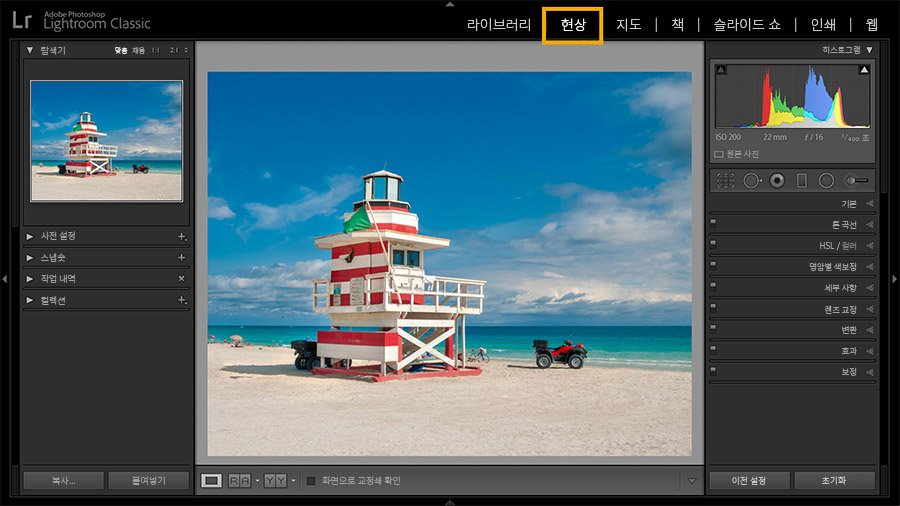Toggle the HSL / 컬러 panel switch
900x506 pixels.
(x=713, y=244)
